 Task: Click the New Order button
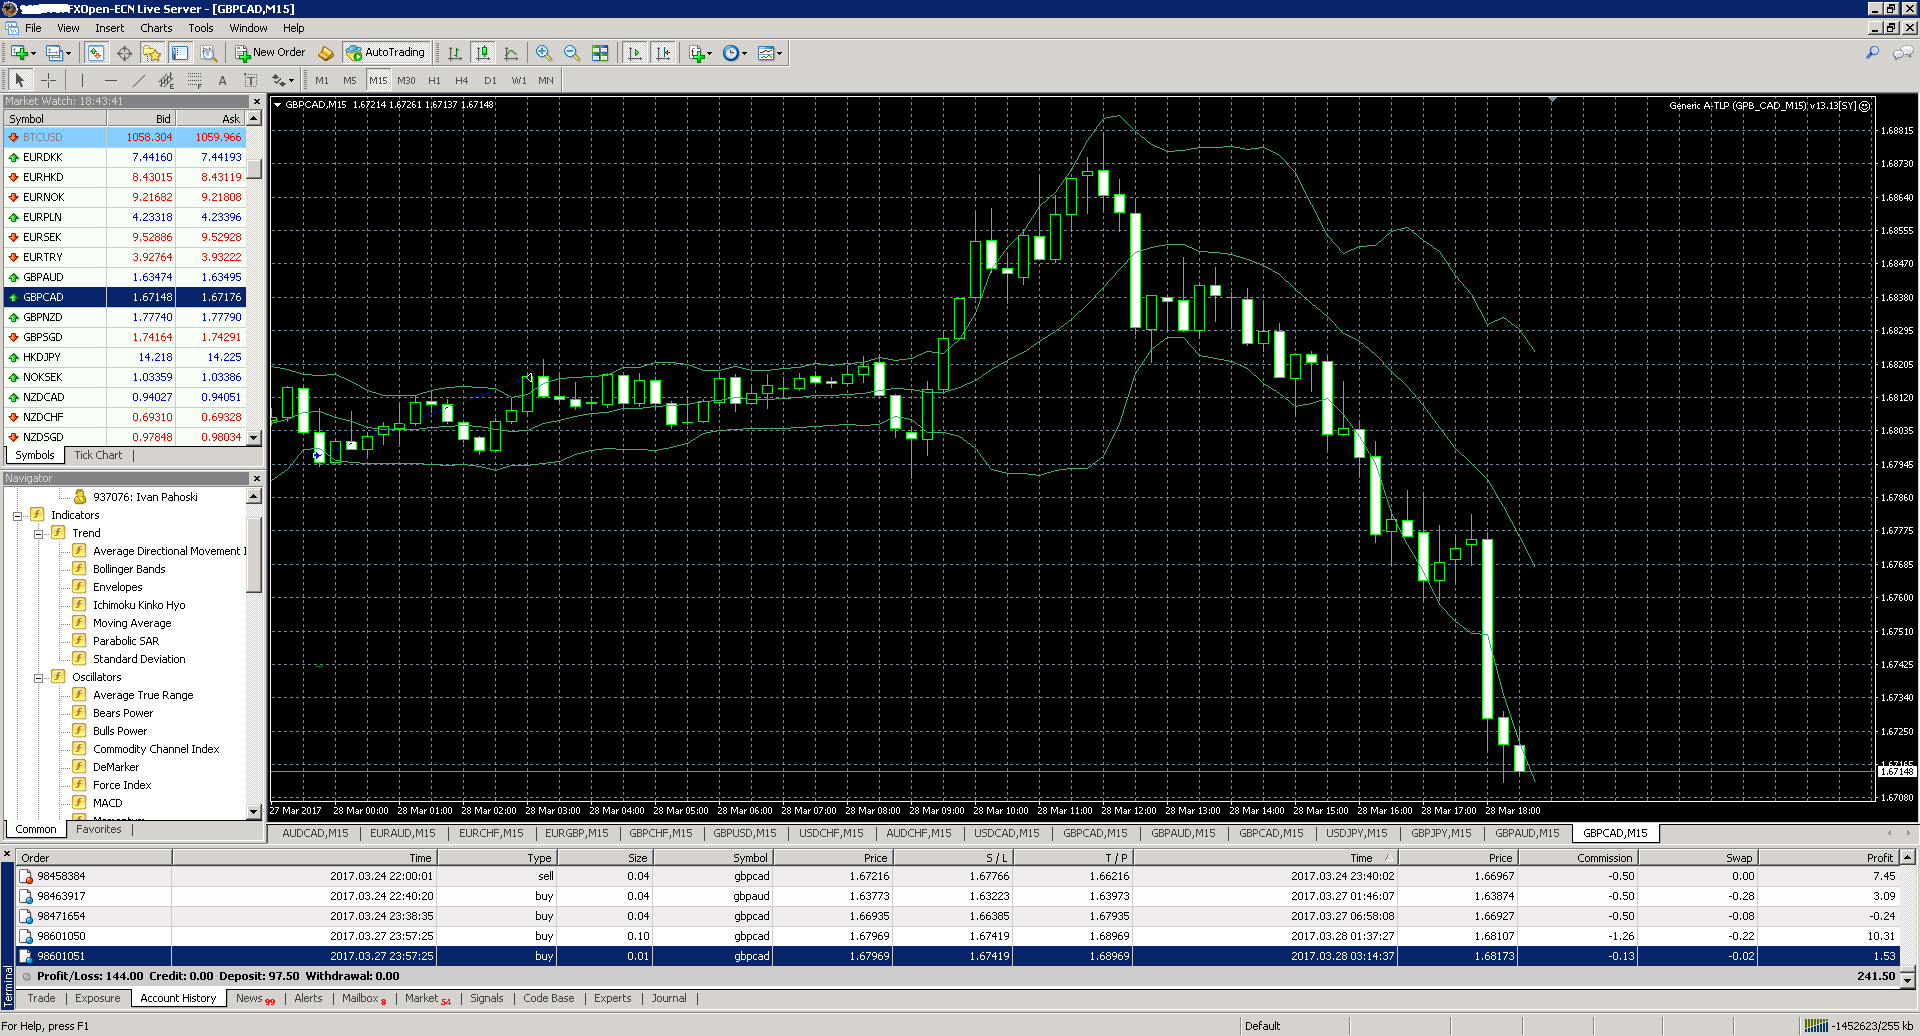(x=270, y=53)
